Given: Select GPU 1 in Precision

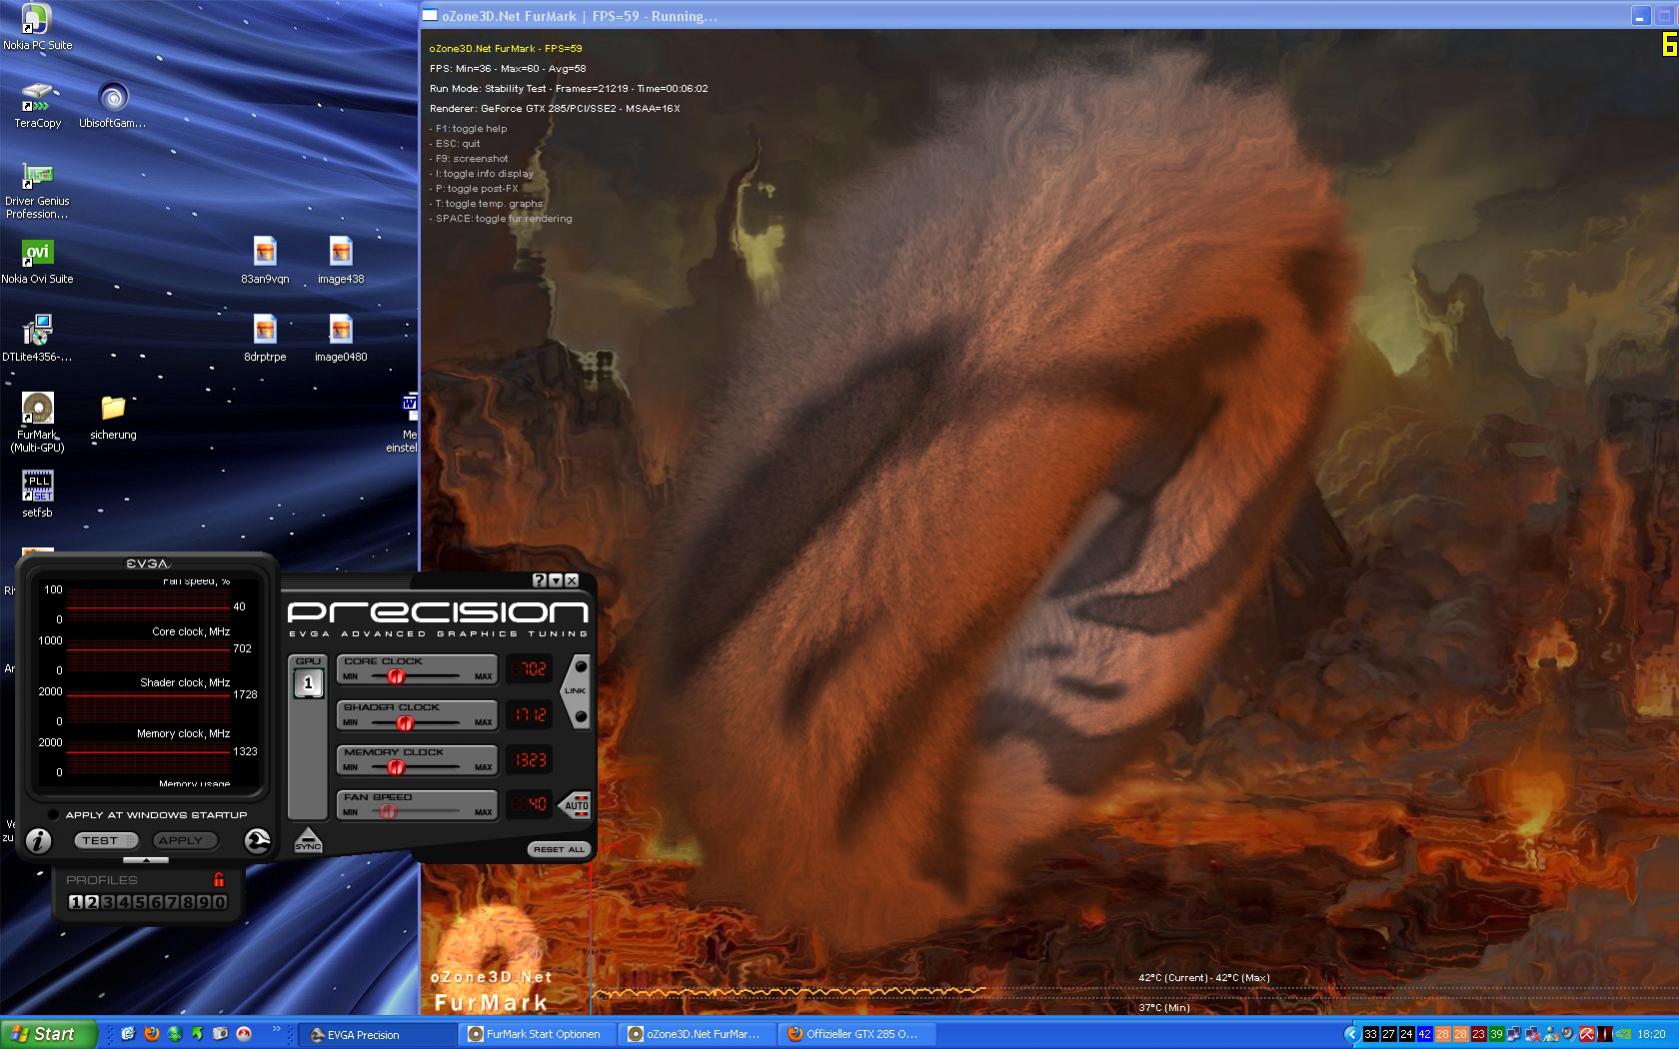Looking at the screenshot, I should click(x=308, y=683).
